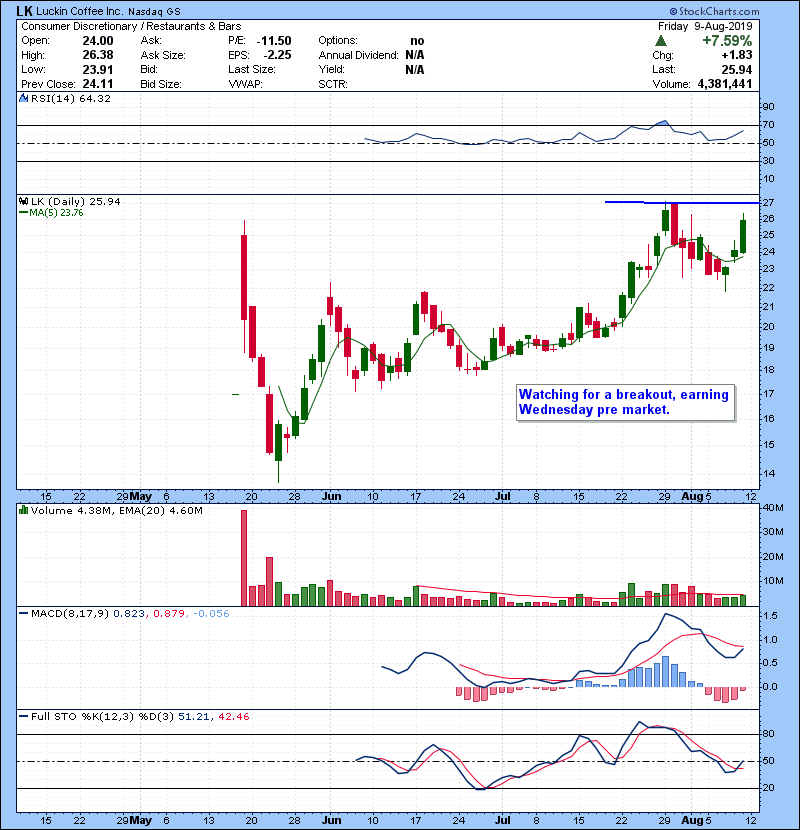Click the RSI(14) indicator icon
The height and width of the screenshot is (830, 800).
24,98
